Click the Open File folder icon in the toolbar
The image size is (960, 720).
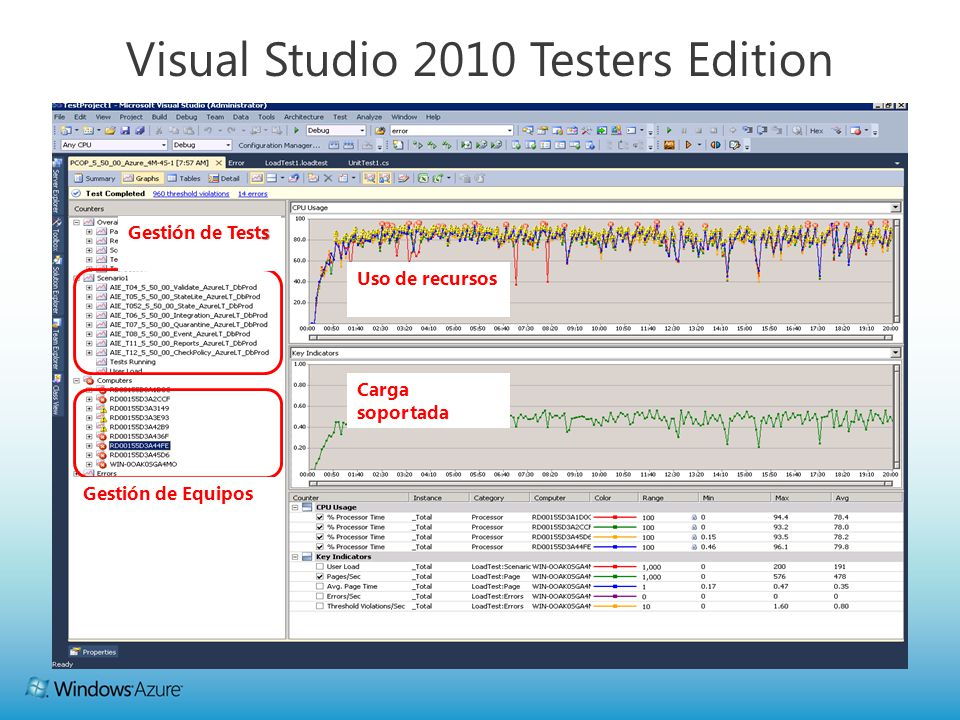(110, 130)
